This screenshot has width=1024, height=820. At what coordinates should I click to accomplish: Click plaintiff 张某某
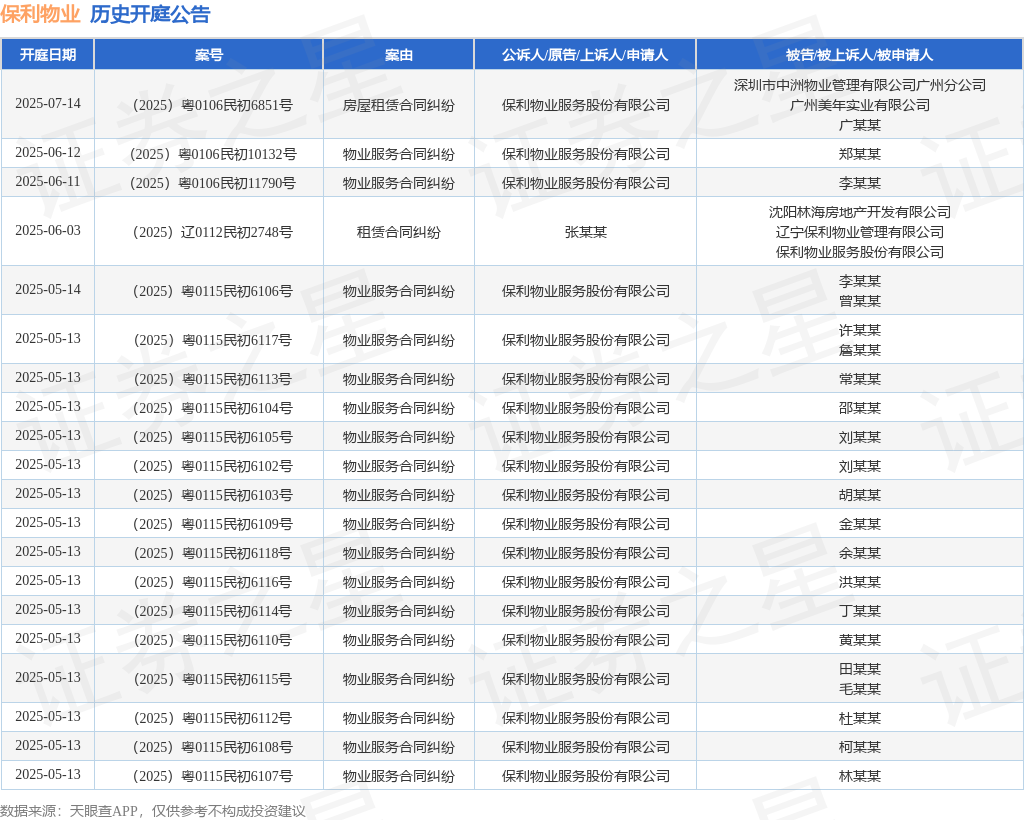coord(585,232)
